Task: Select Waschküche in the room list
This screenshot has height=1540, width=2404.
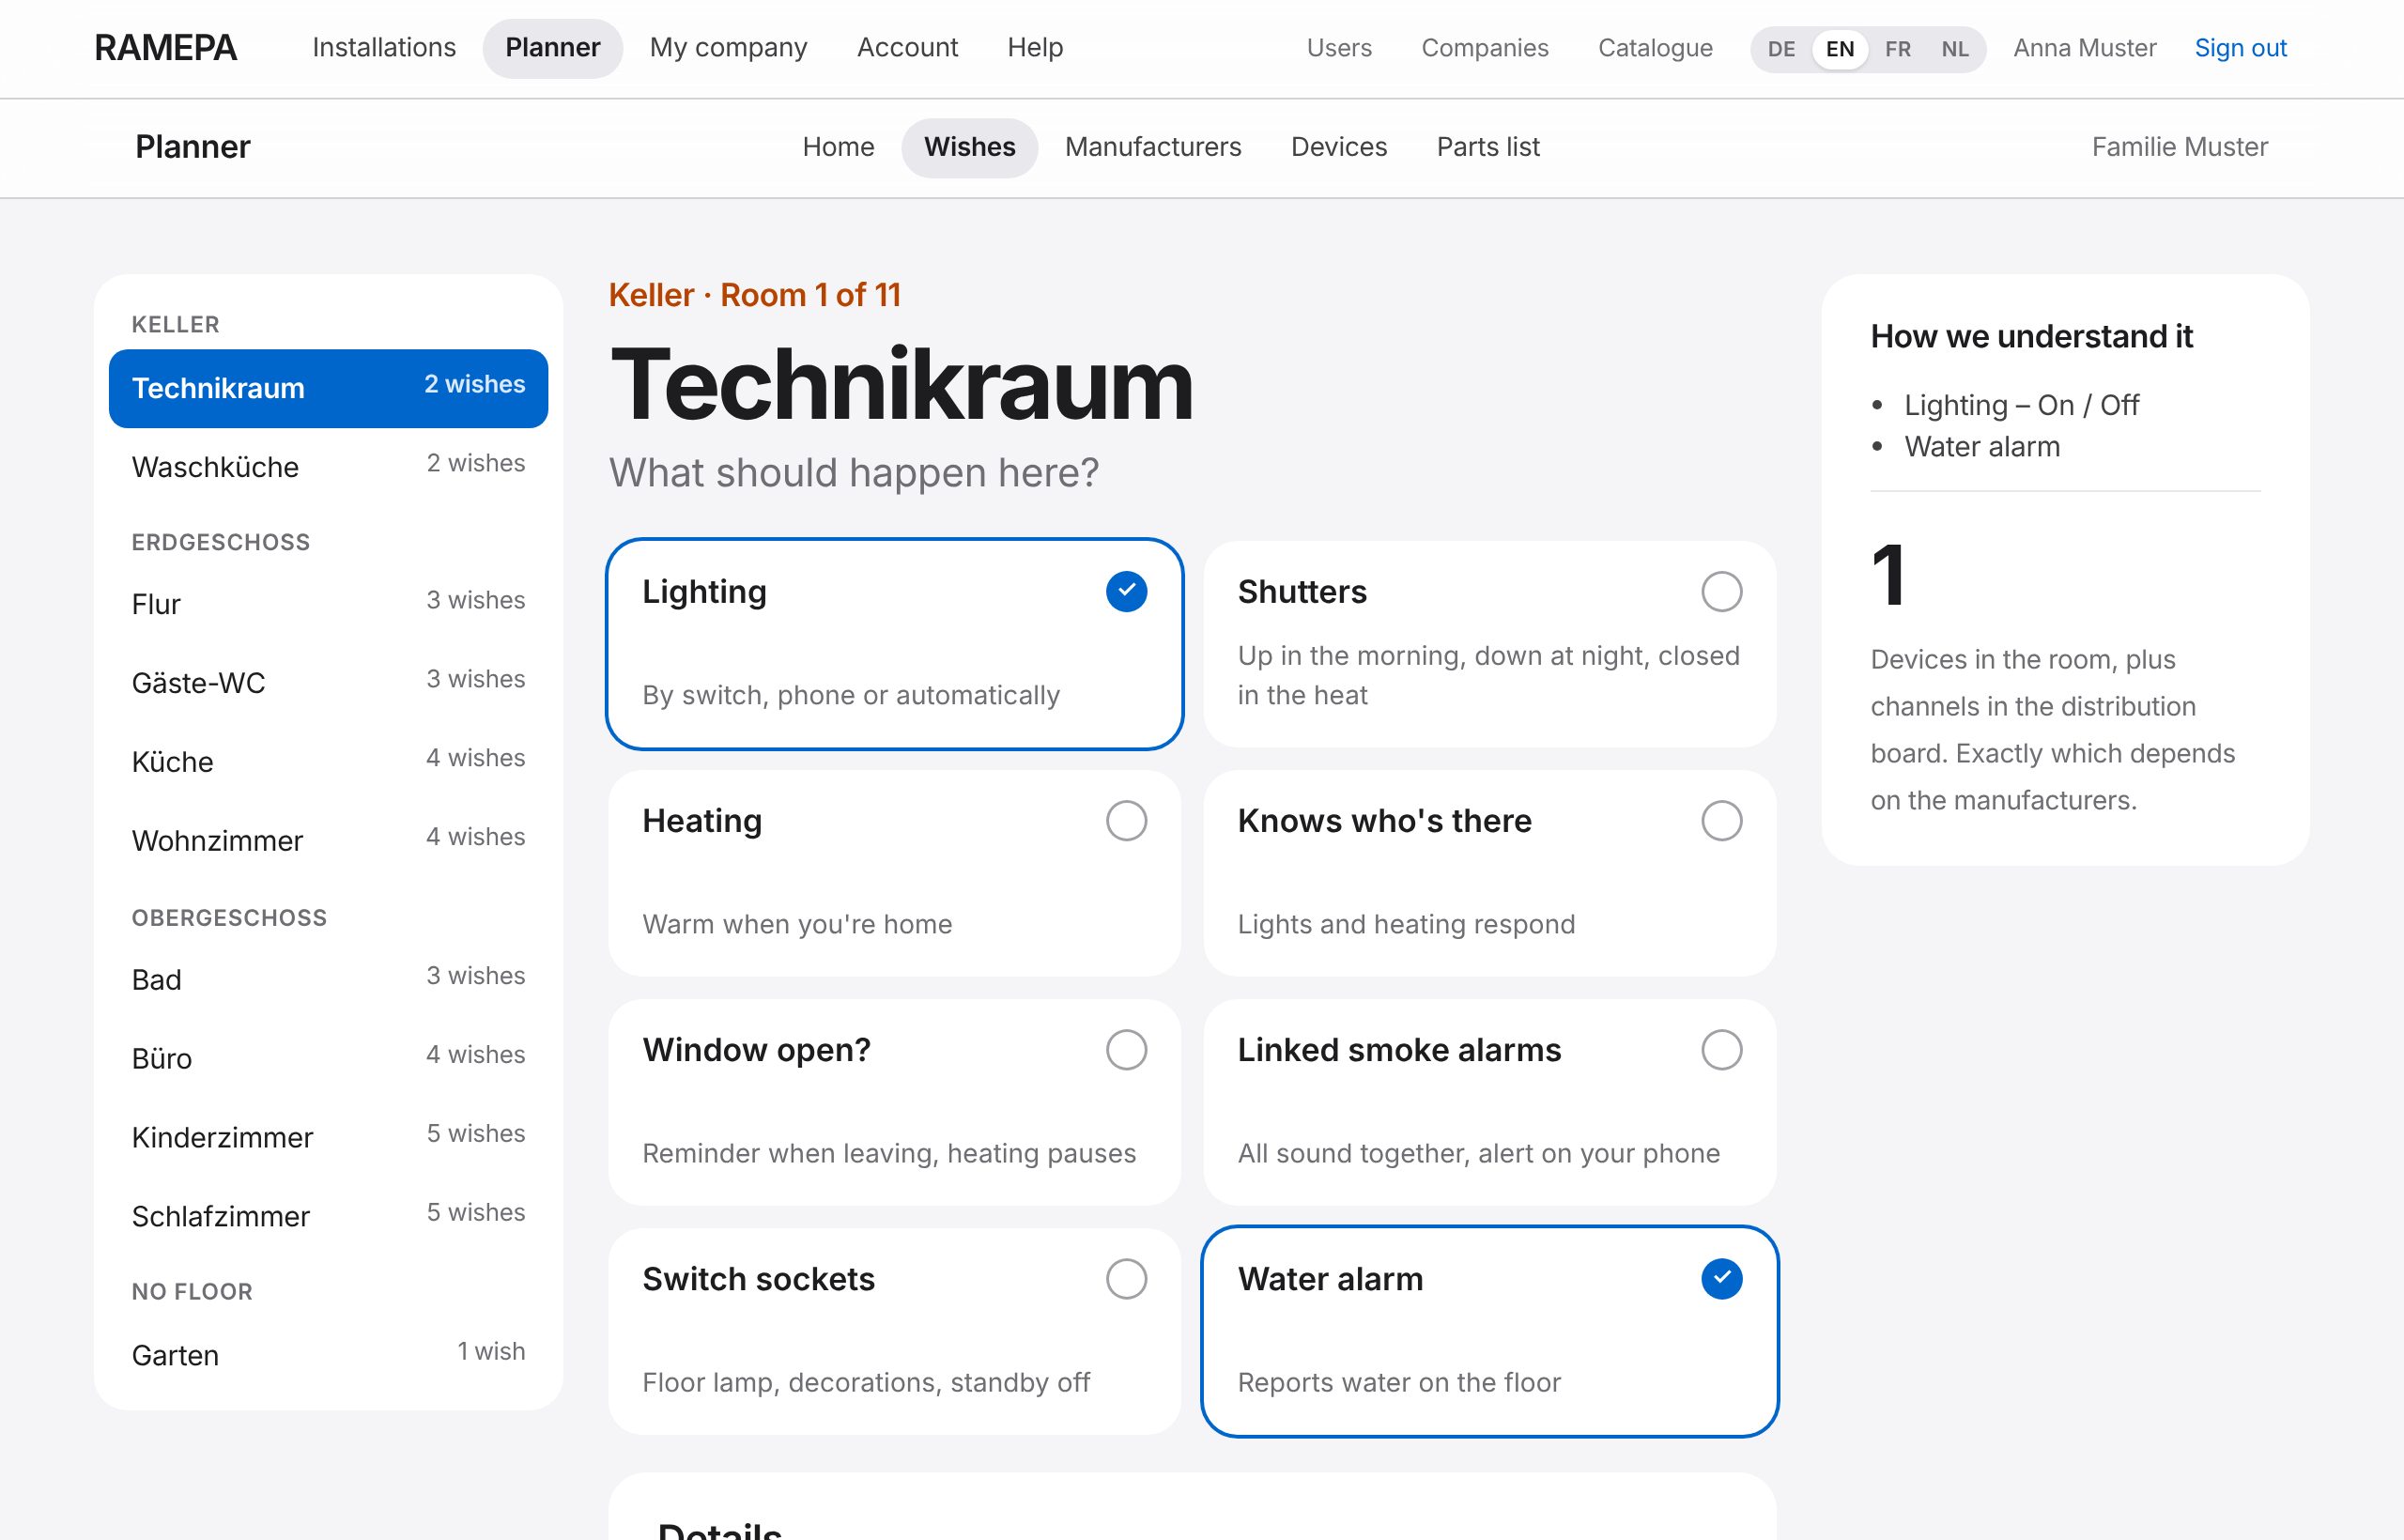Action: coord(328,466)
